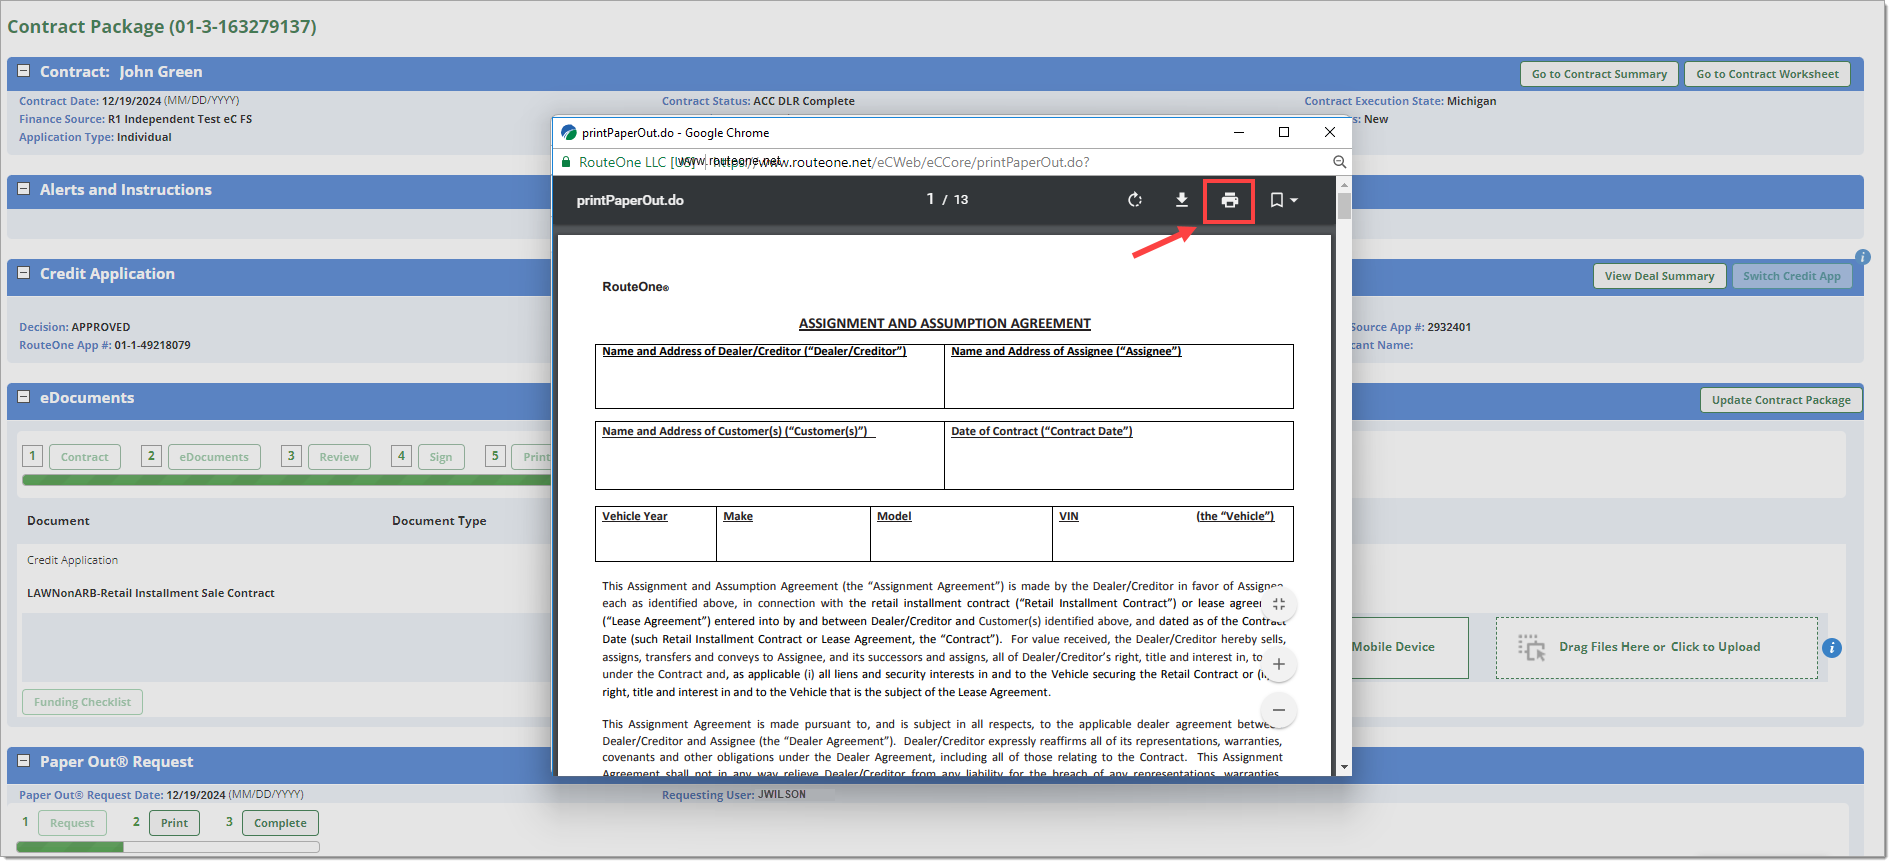Update the Contract Package
This screenshot has height=864, width=1892.
coord(1780,400)
